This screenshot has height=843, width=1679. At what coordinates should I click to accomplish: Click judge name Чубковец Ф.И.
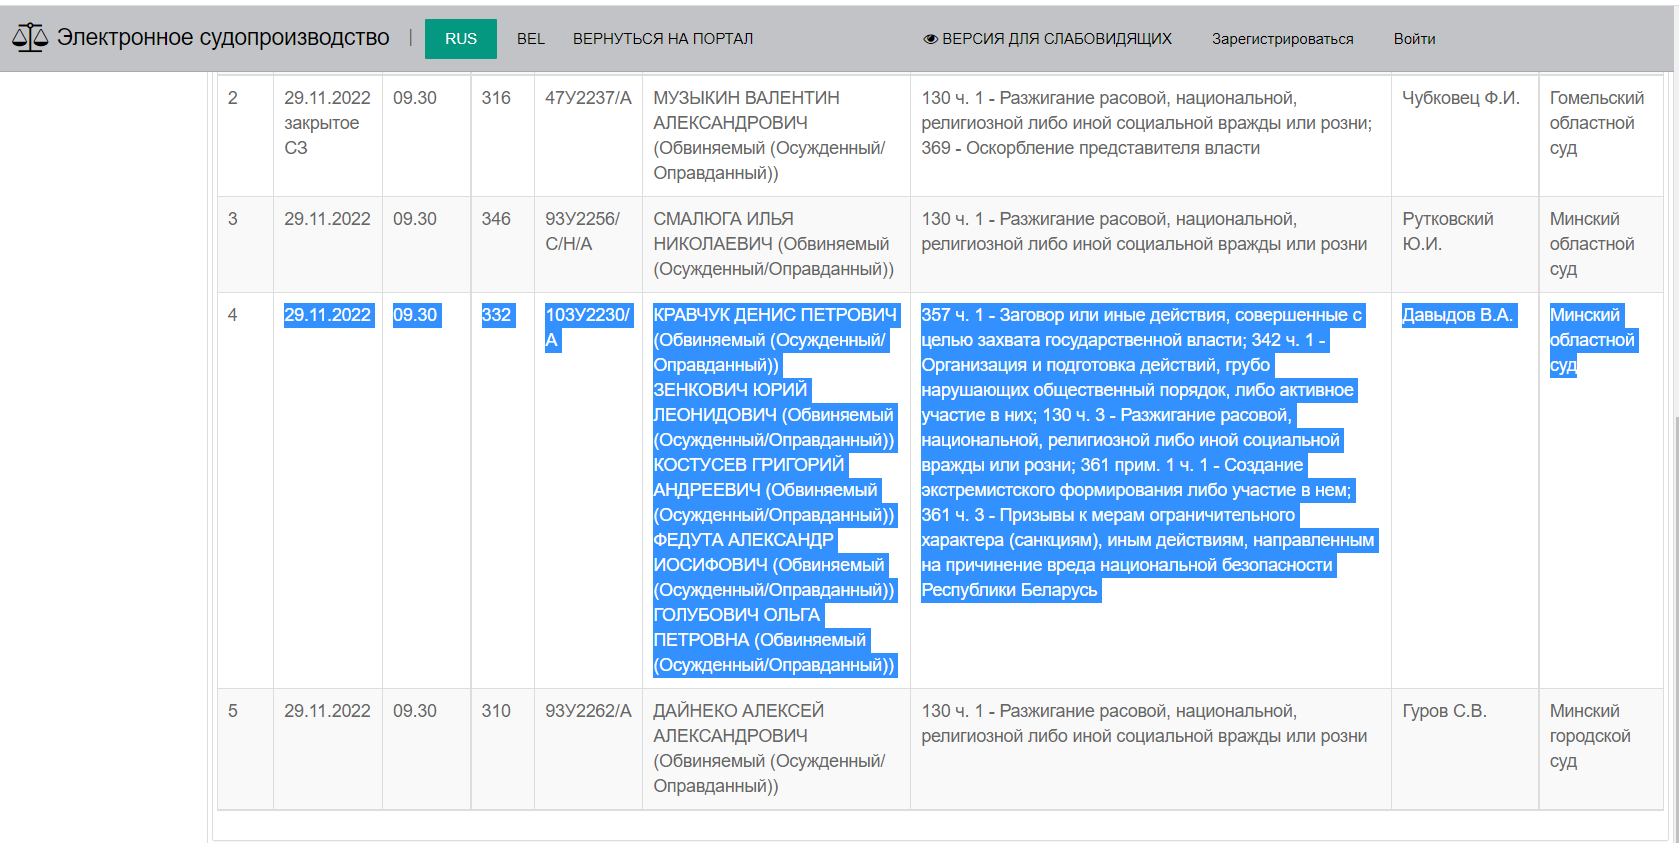1460,98
